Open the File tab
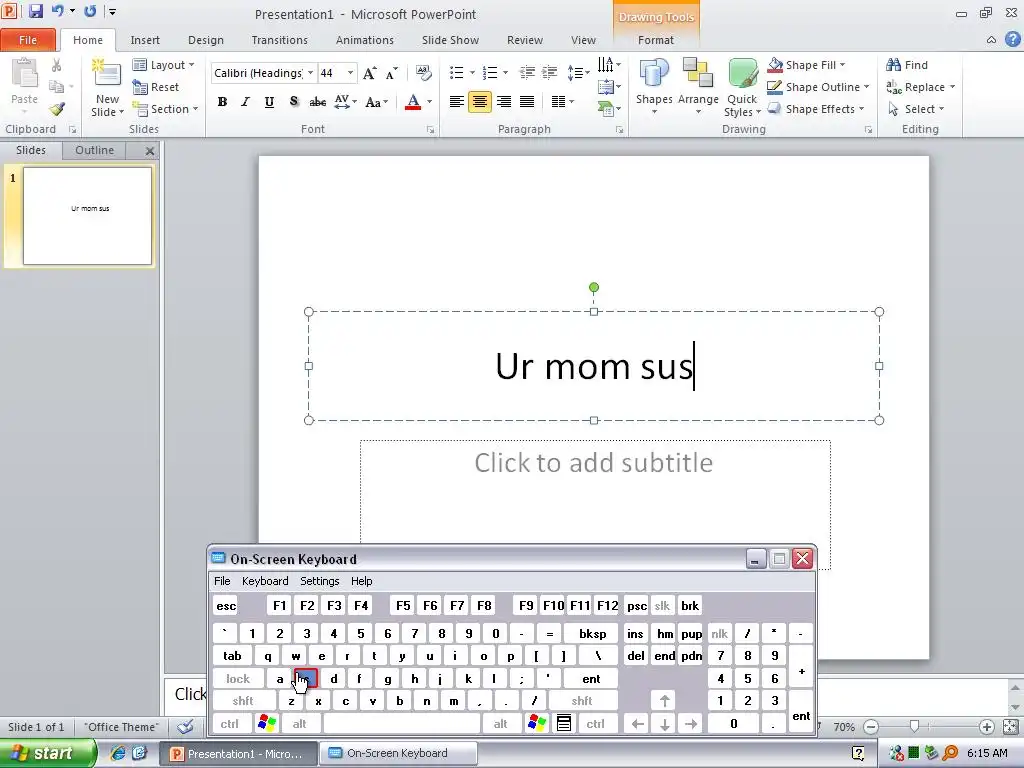 (27, 40)
